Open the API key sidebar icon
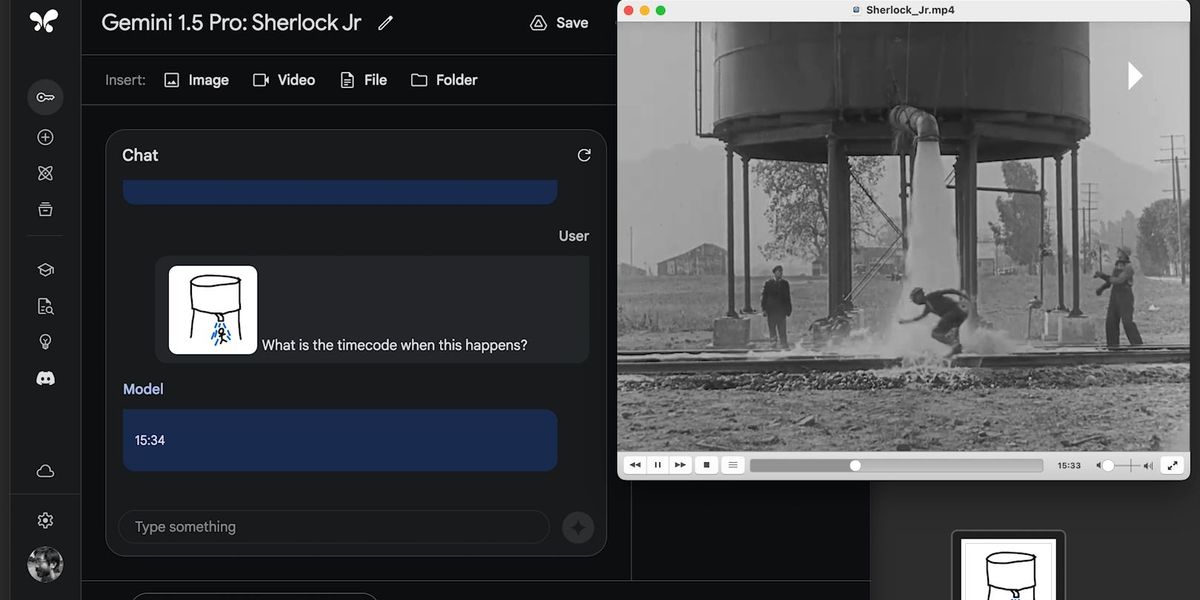Screen dimensions: 1200x600 tap(45, 97)
